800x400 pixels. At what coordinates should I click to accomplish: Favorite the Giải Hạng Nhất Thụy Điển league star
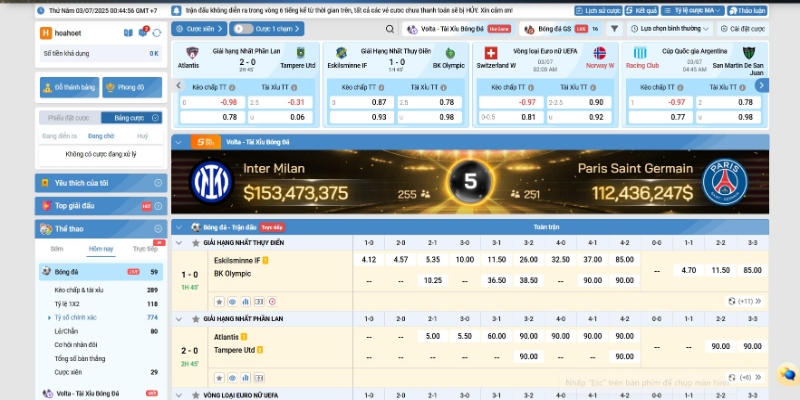[x=193, y=242]
